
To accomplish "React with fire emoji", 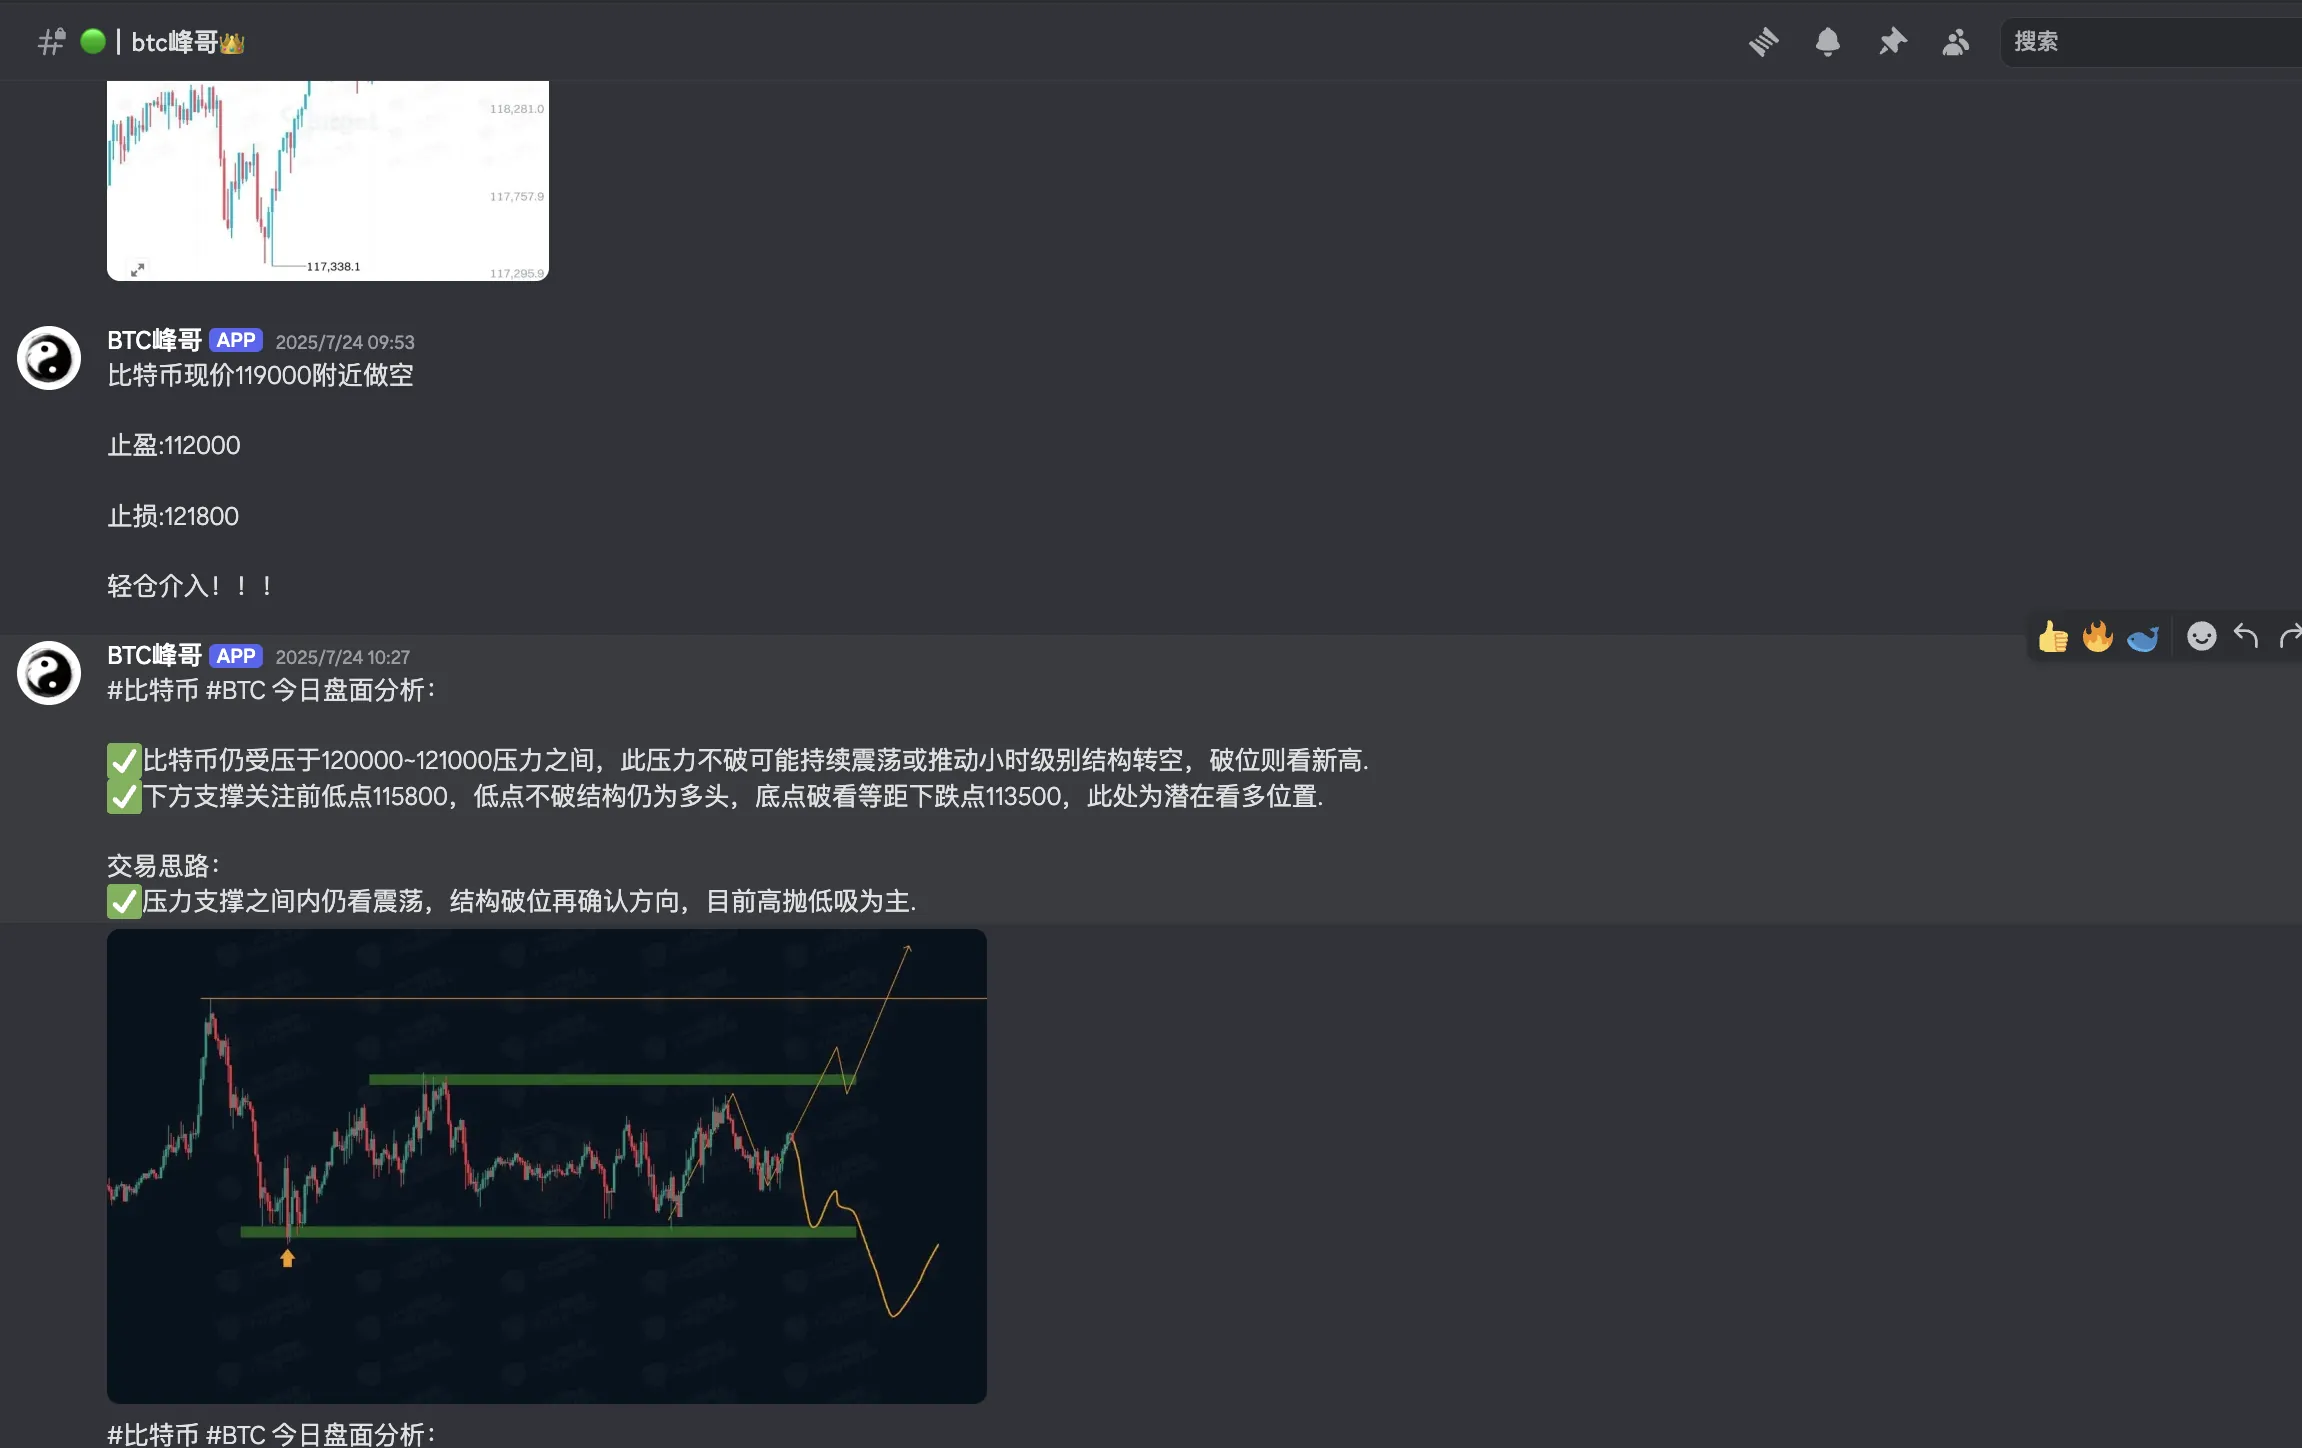I will tap(2097, 636).
